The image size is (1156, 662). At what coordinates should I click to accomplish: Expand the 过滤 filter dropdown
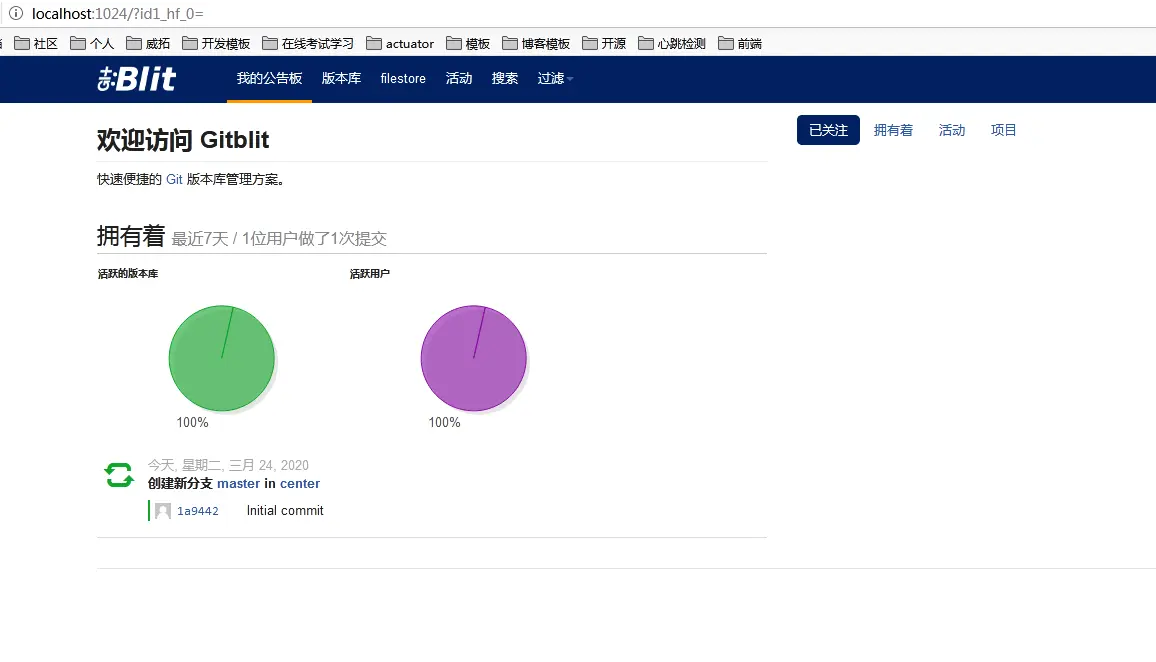click(555, 79)
